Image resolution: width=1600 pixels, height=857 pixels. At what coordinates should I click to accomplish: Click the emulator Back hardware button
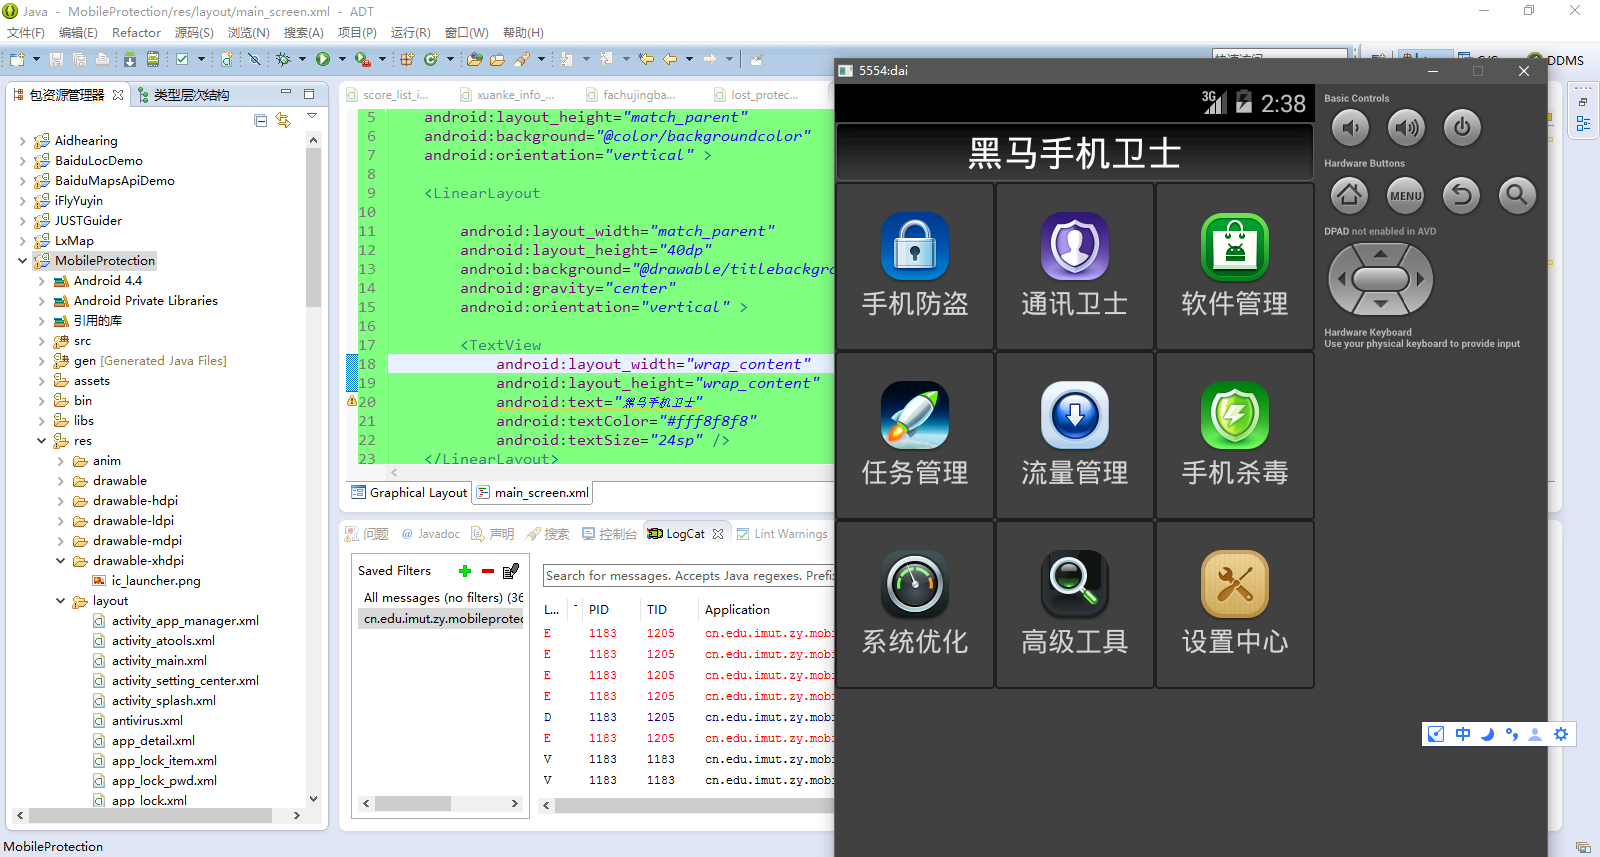[1462, 195]
